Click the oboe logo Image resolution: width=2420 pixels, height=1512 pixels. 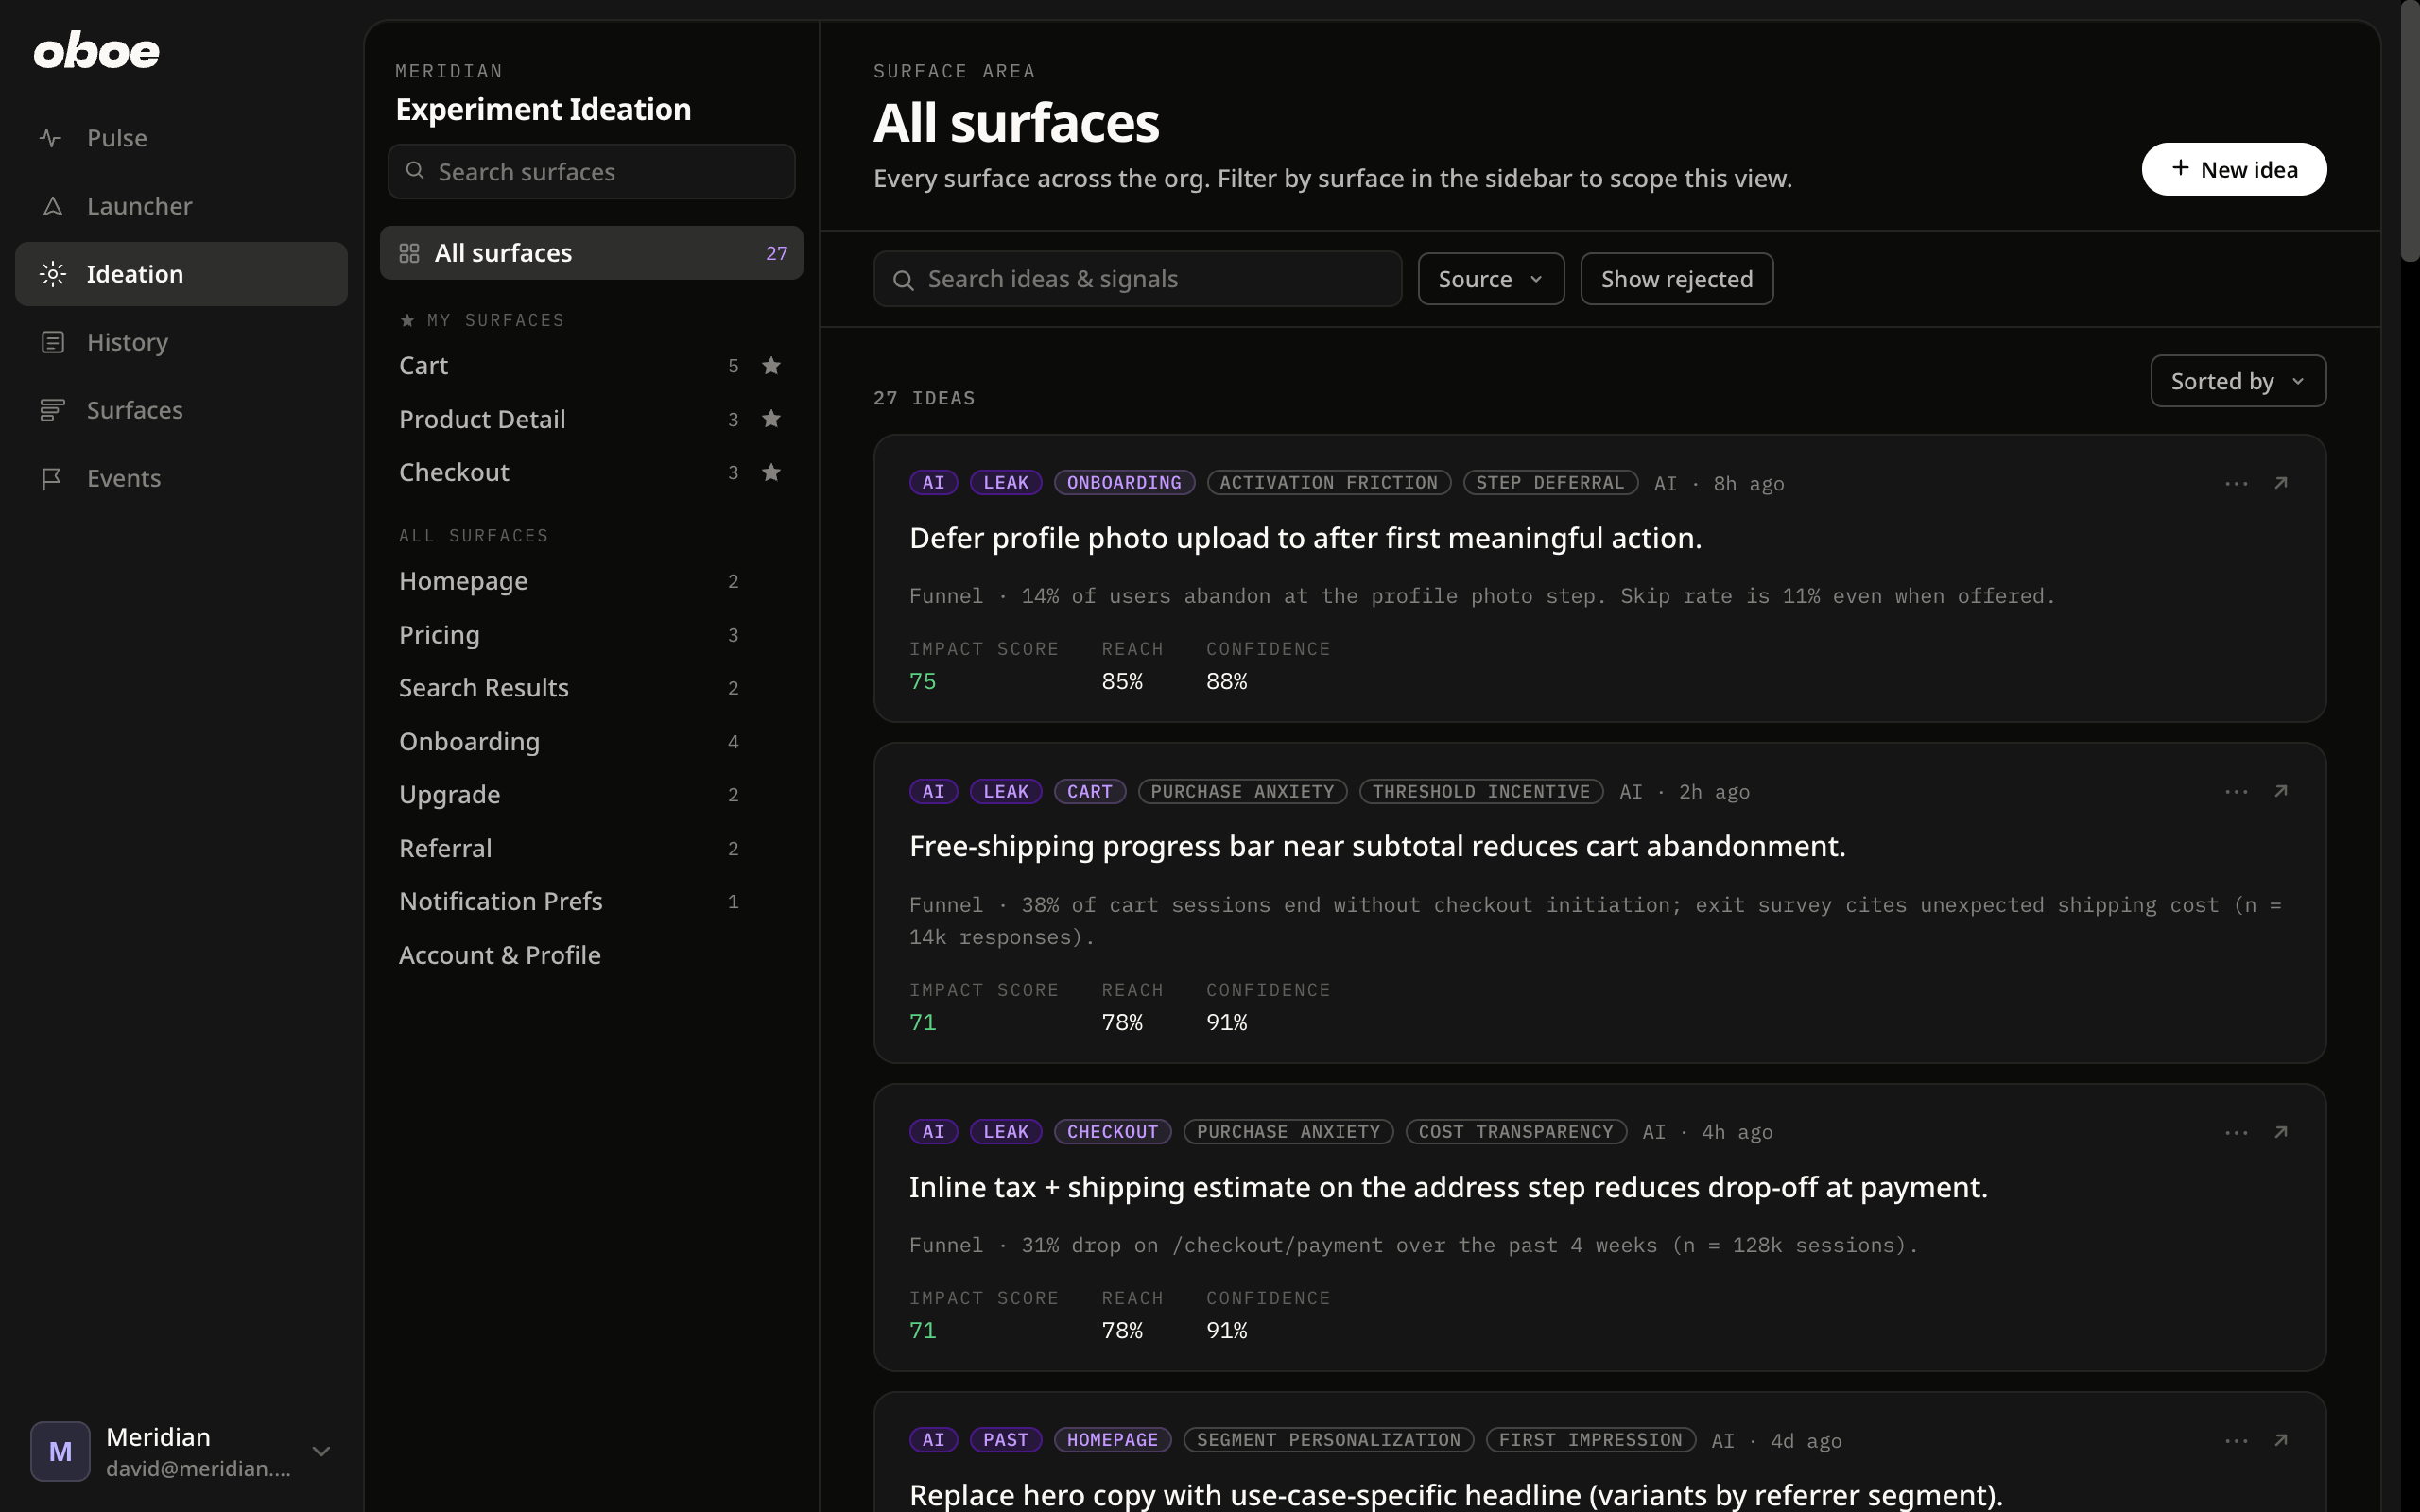(x=96, y=51)
